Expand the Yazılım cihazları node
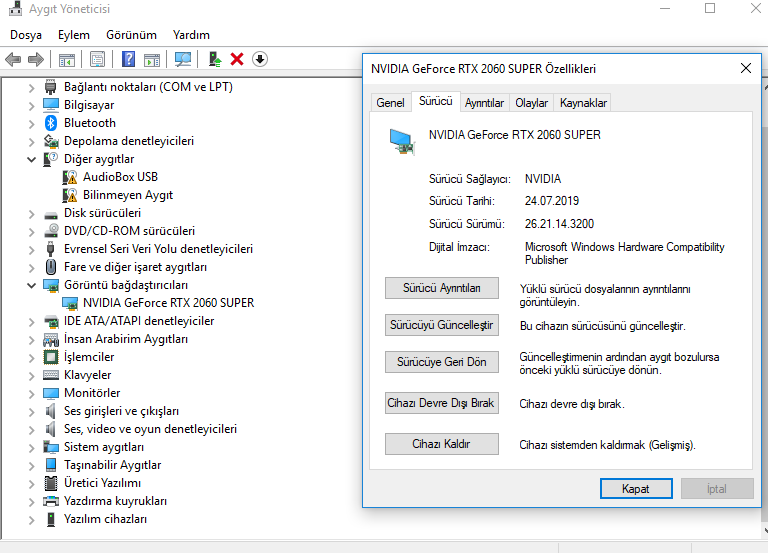Image resolution: width=768 pixels, height=553 pixels. [31, 520]
